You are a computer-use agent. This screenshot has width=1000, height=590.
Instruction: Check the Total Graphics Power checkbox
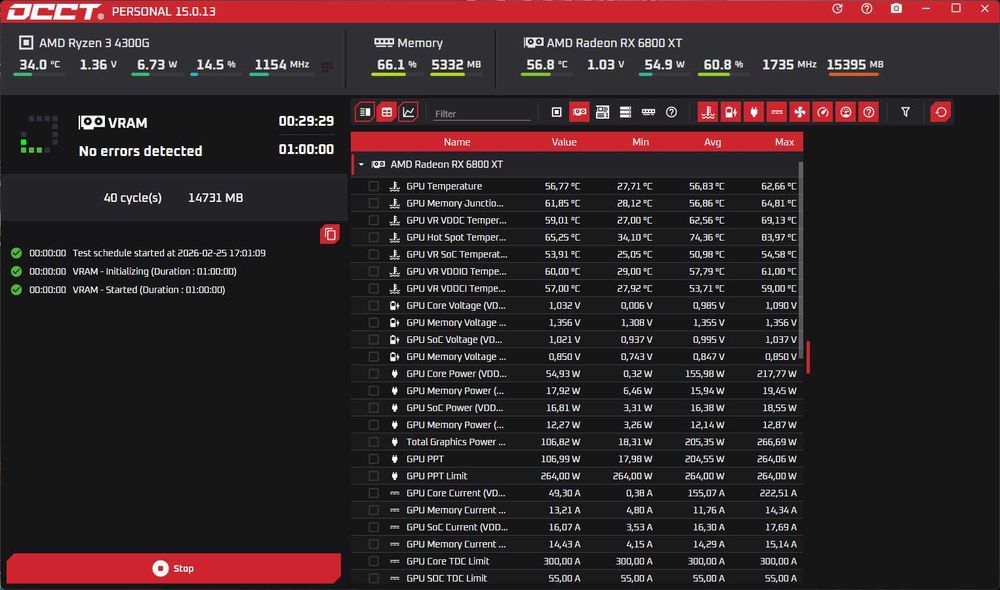click(x=374, y=442)
